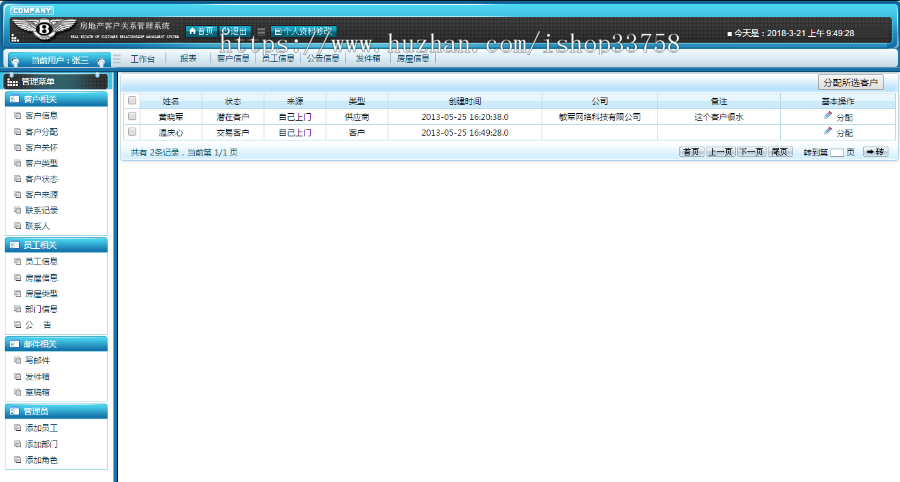The width and height of the screenshot is (900, 482).
Task: Open the 客户信息 top menu item
Action: coord(233,59)
